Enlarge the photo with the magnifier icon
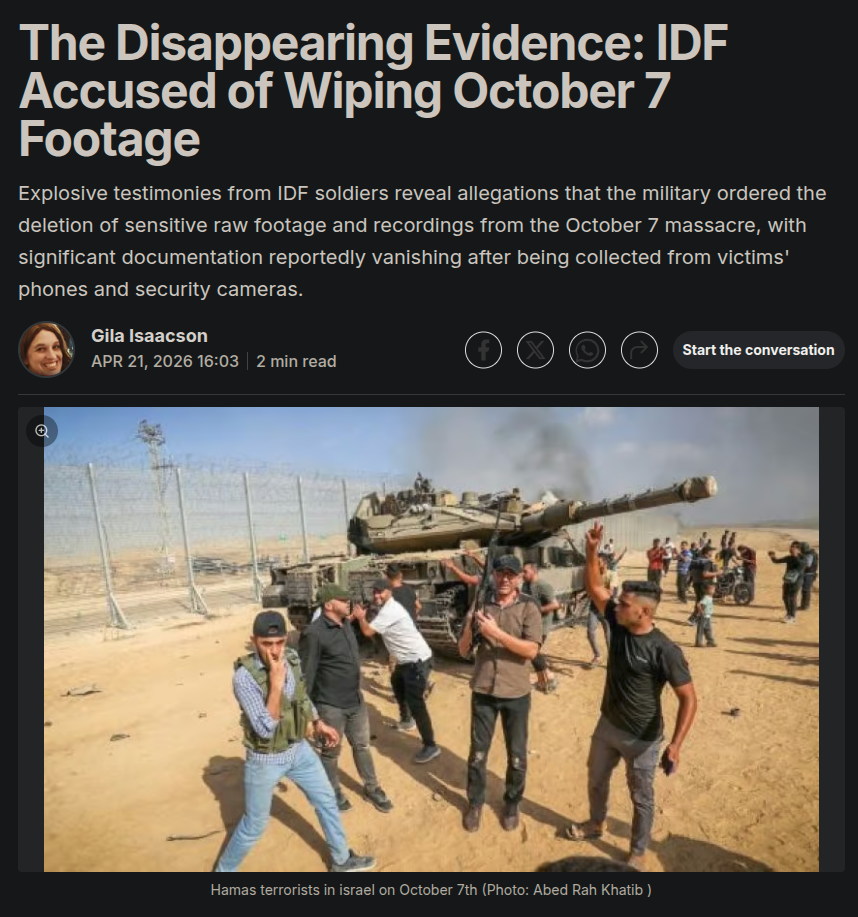 tap(42, 431)
